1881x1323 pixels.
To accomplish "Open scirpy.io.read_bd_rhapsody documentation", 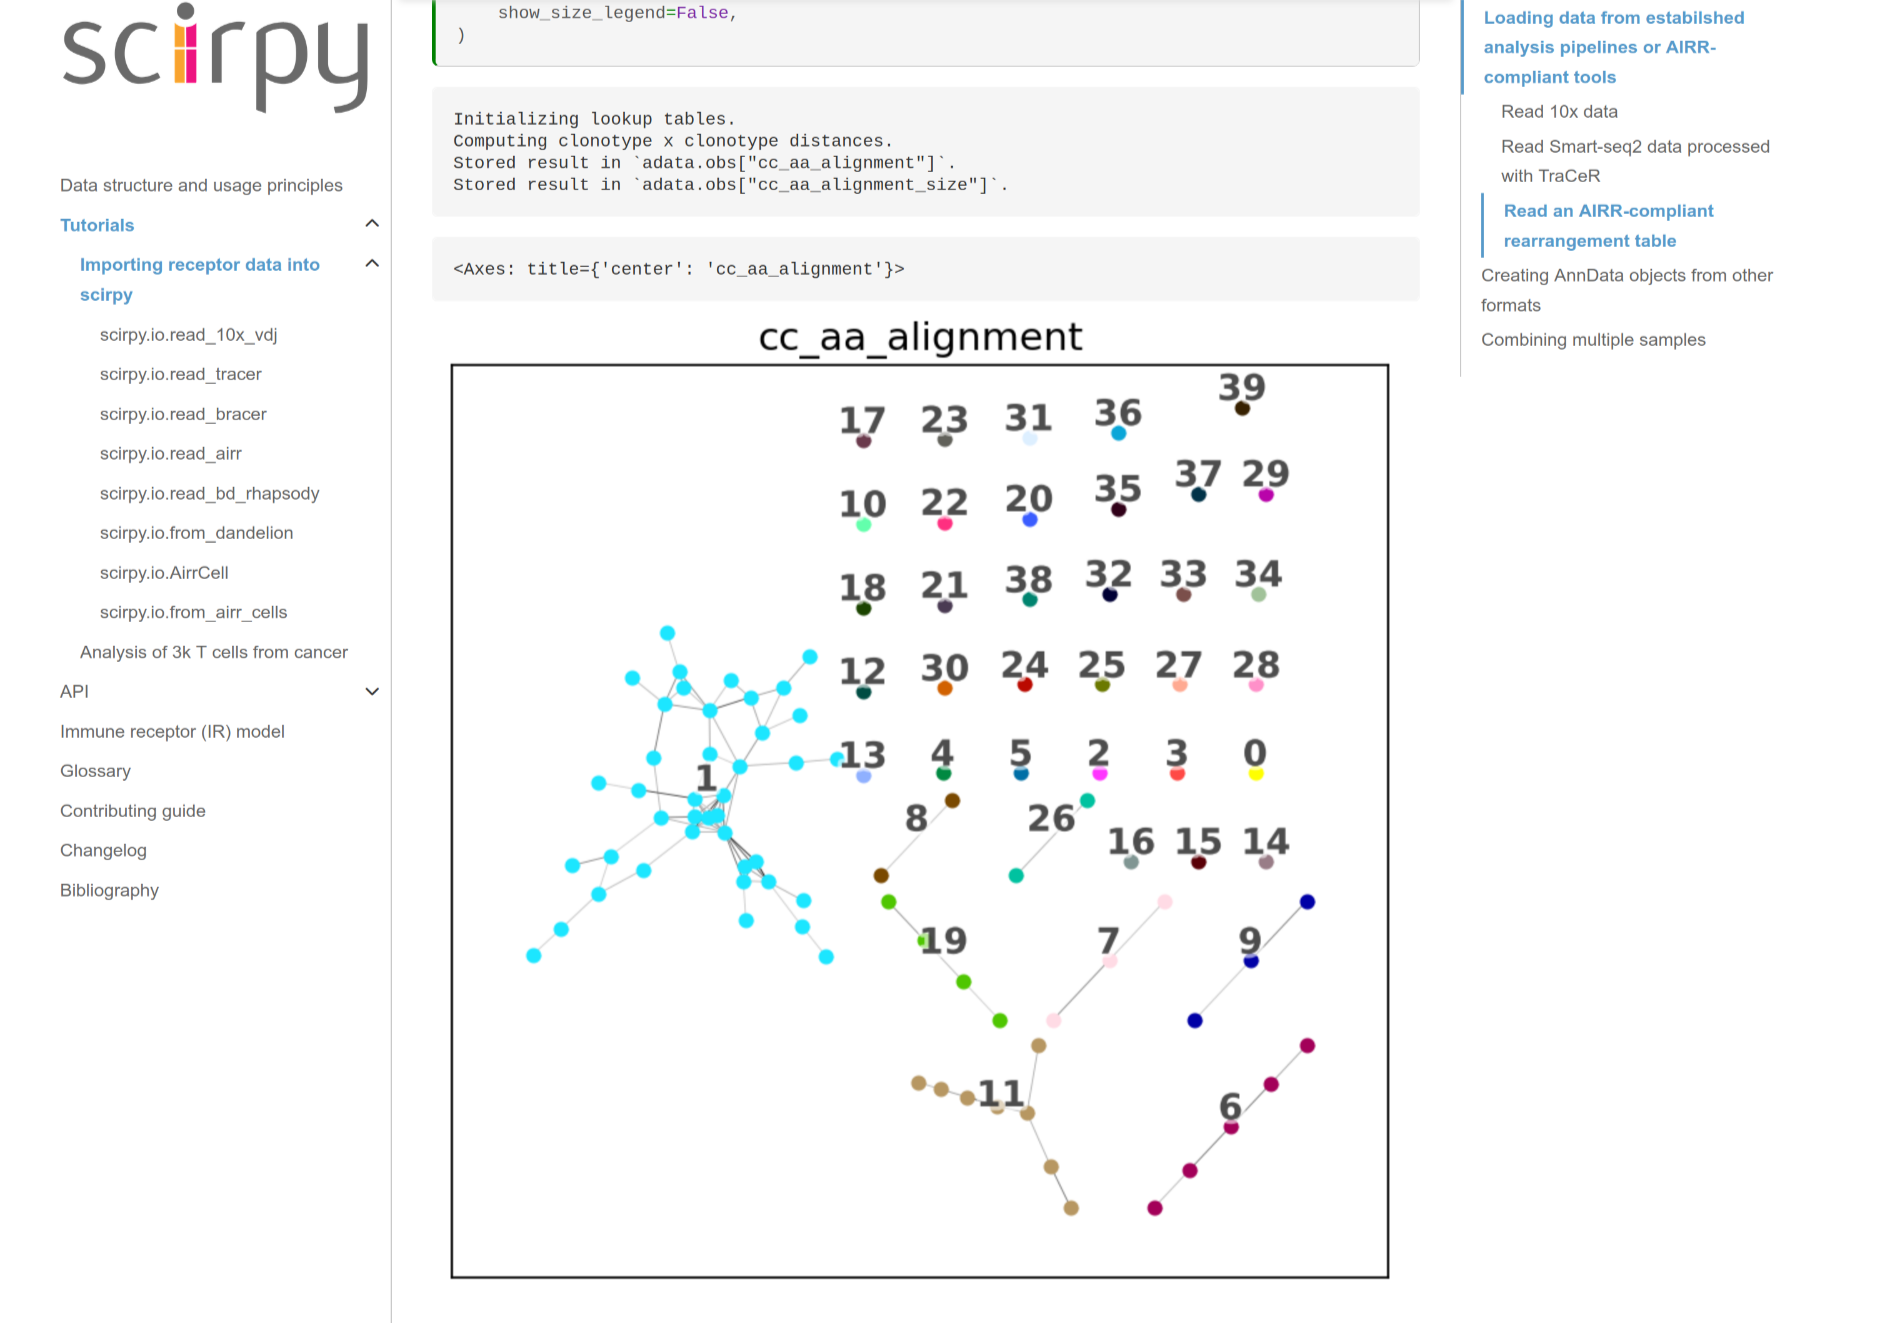I will click(x=209, y=493).
